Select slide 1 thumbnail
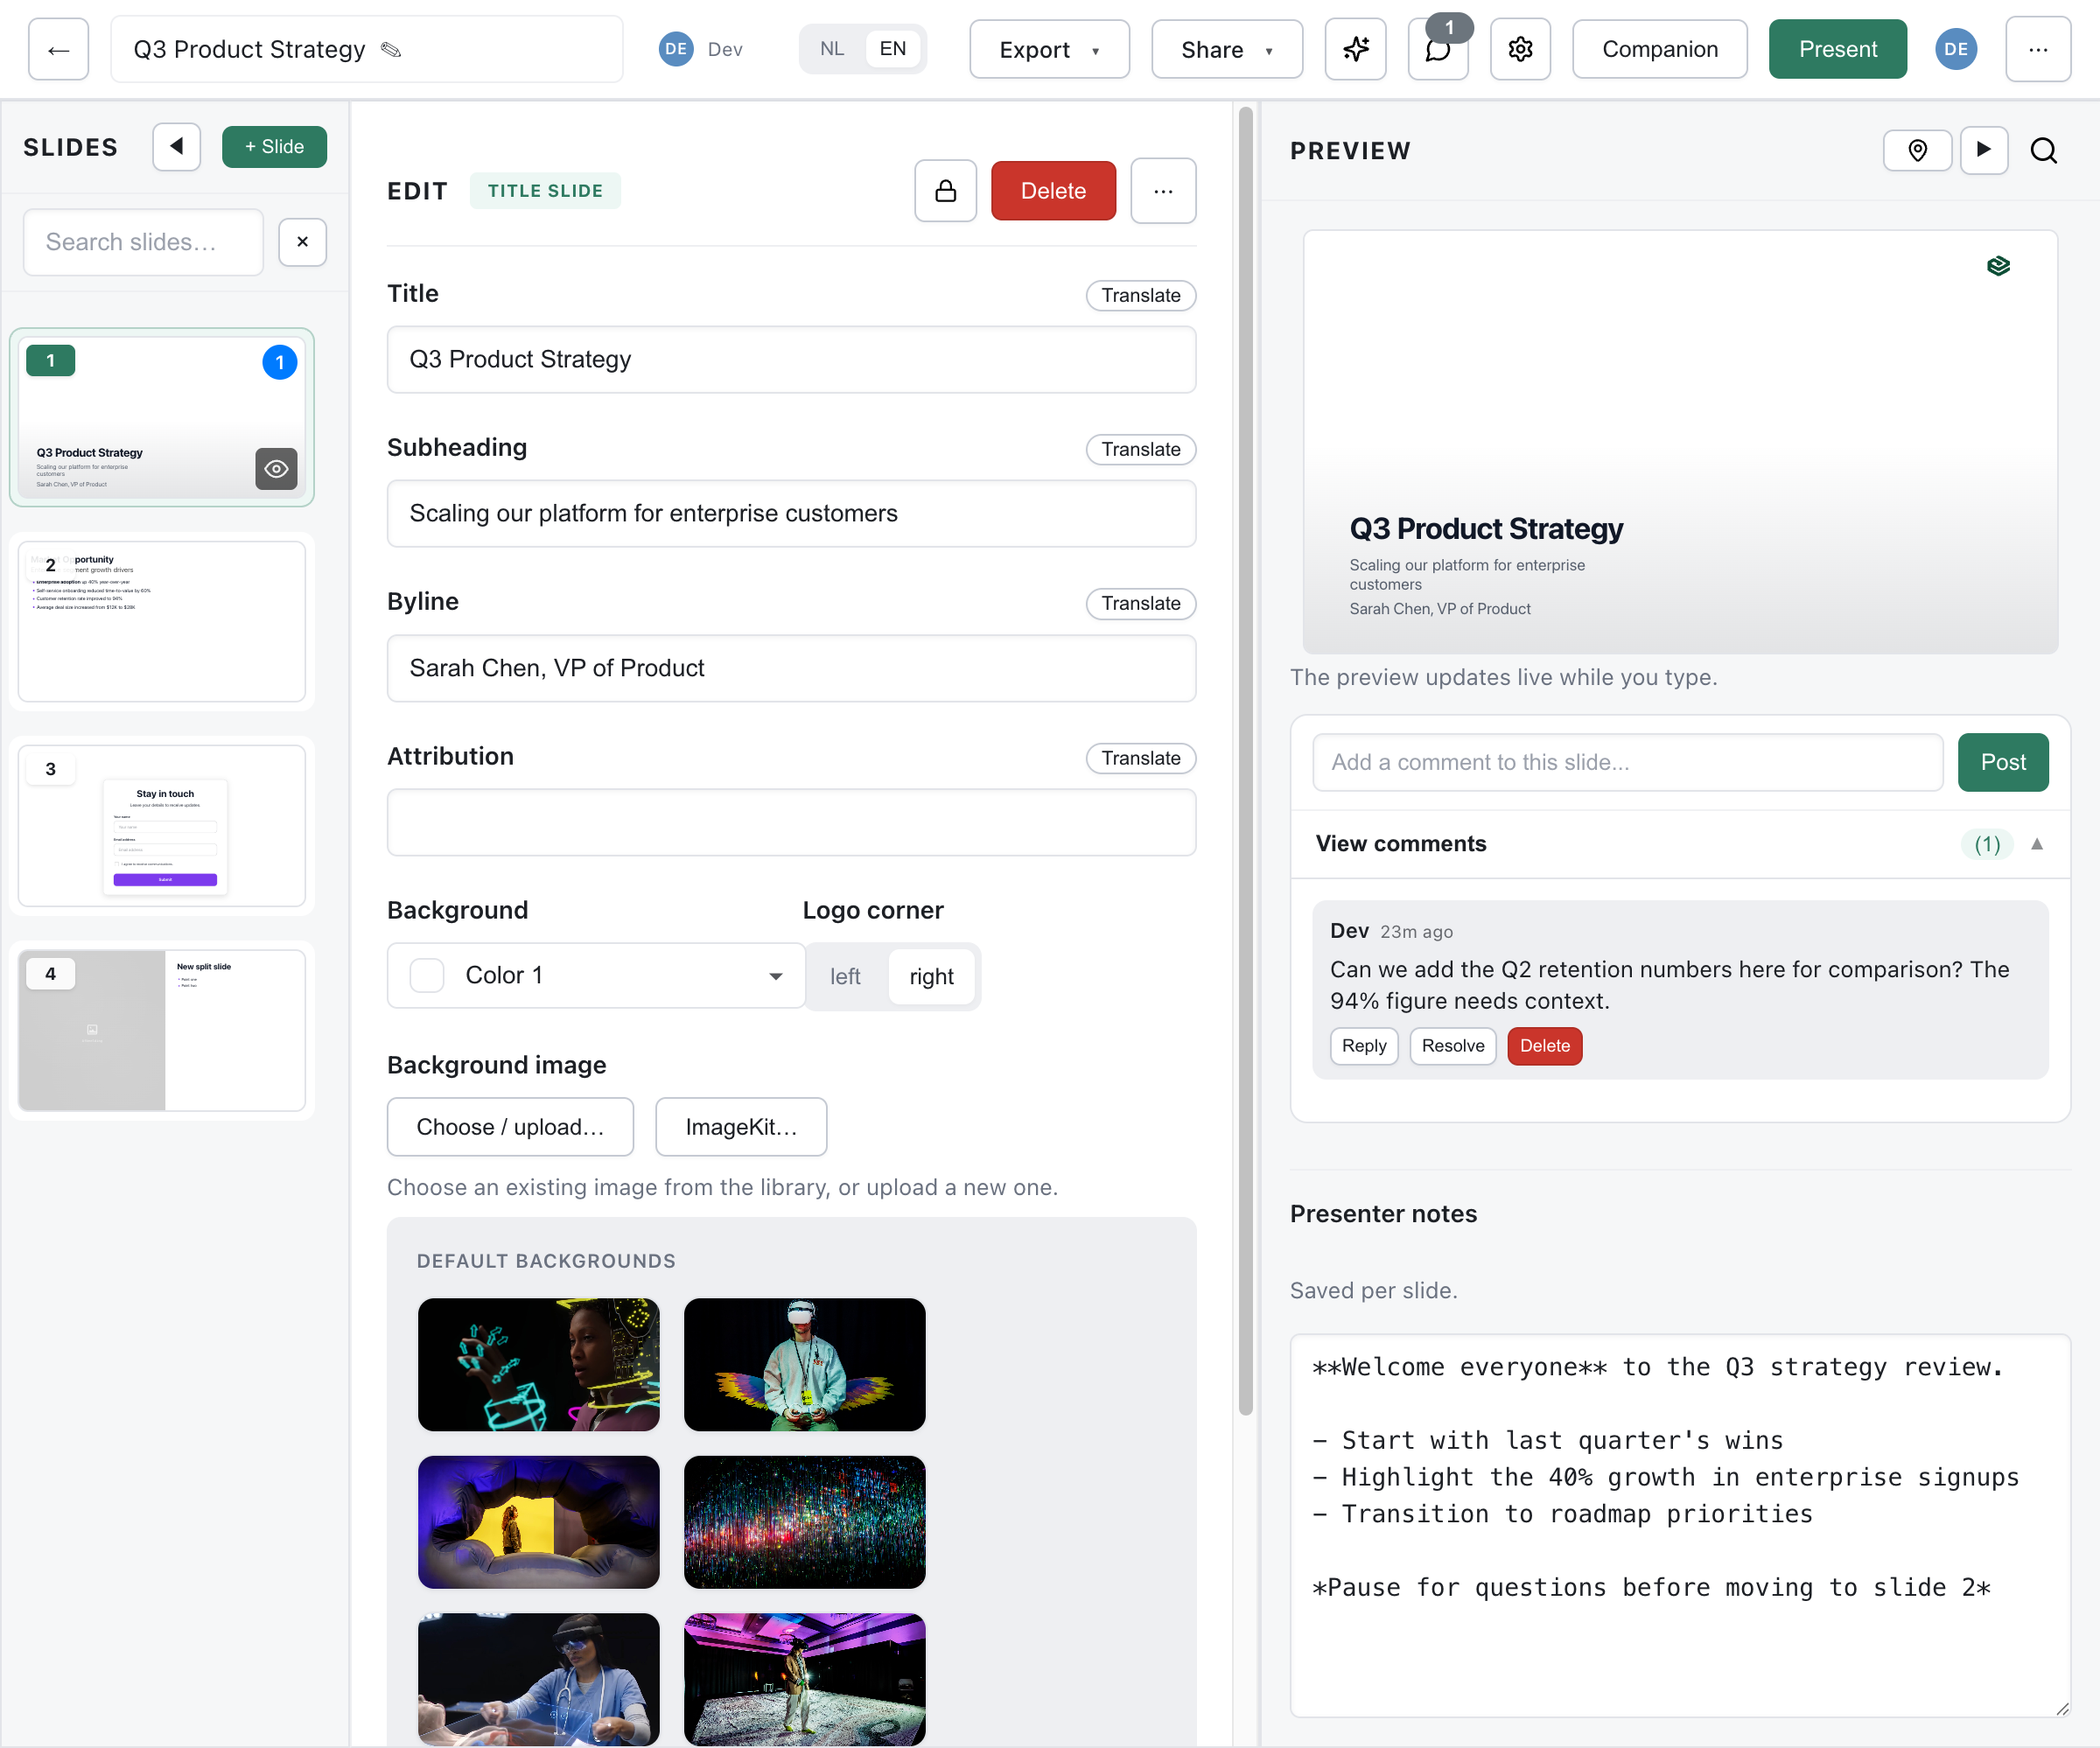Screen dimensions: 2100x1748 [x=162, y=417]
